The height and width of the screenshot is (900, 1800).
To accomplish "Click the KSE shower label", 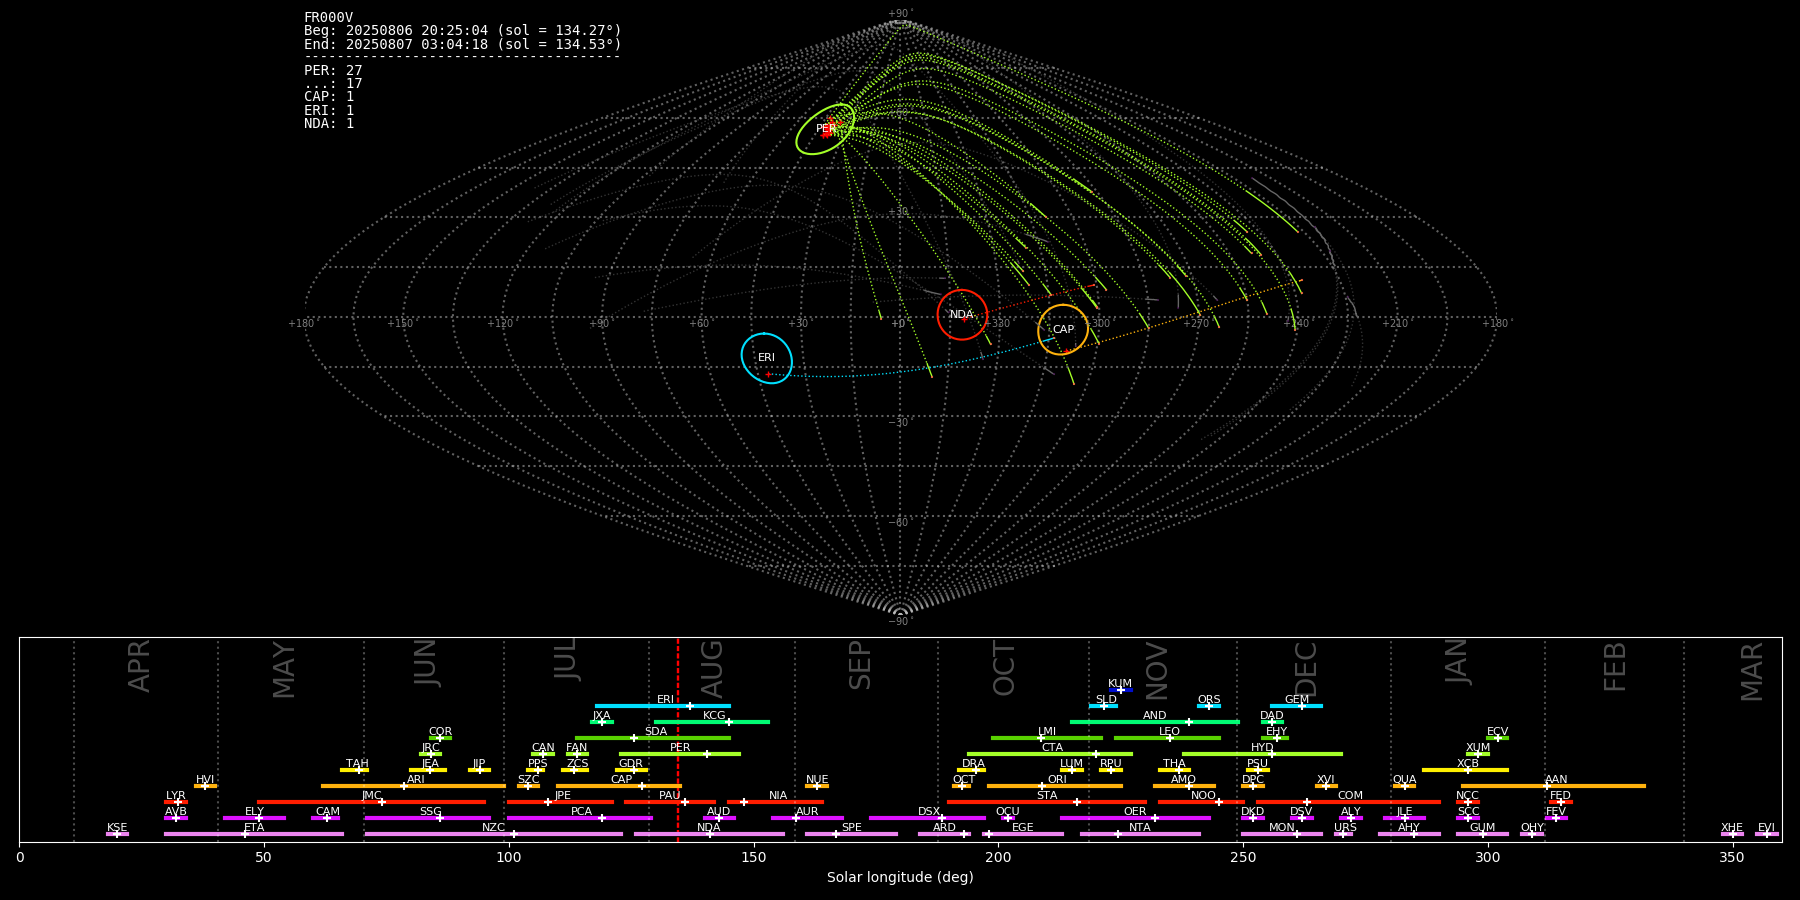I will tap(117, 828).
